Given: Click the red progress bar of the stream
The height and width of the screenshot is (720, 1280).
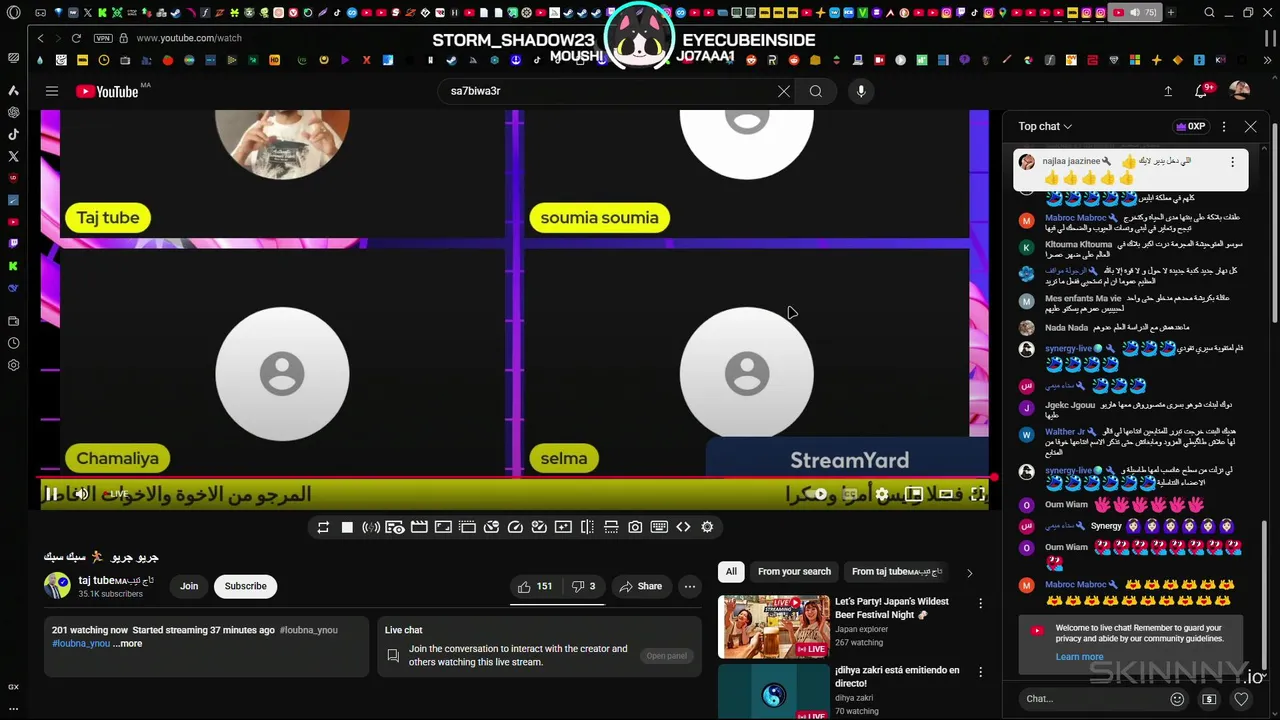Looking at the screenshot, I should [x=518, y=478].
